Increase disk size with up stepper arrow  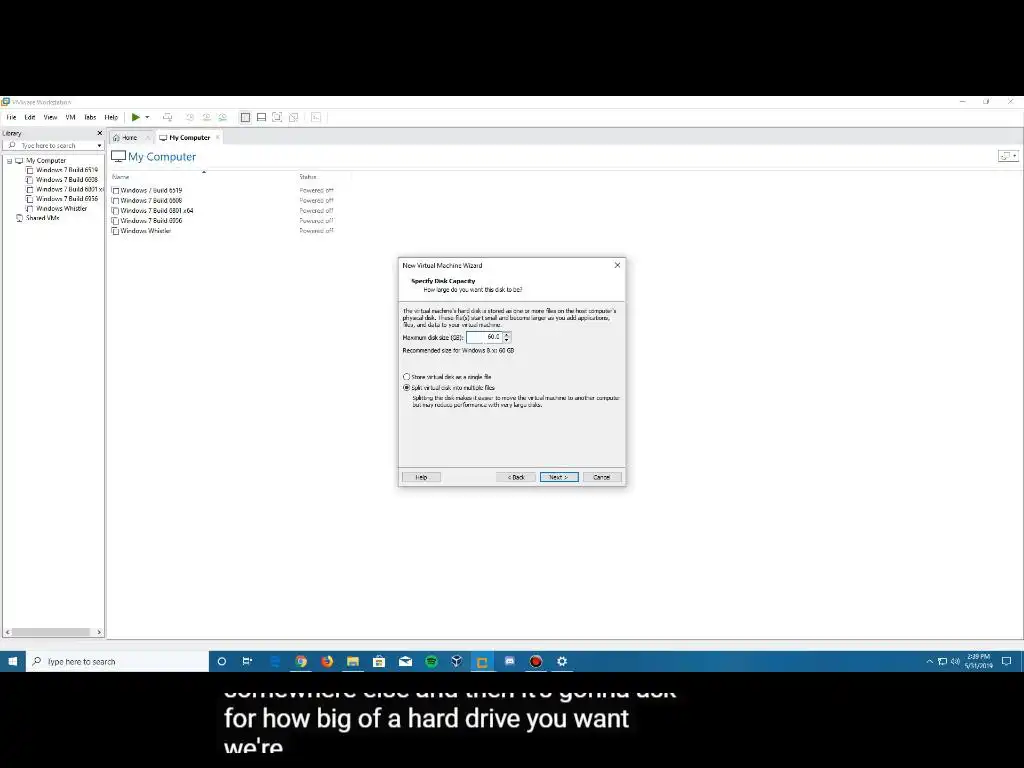[507, 334]
